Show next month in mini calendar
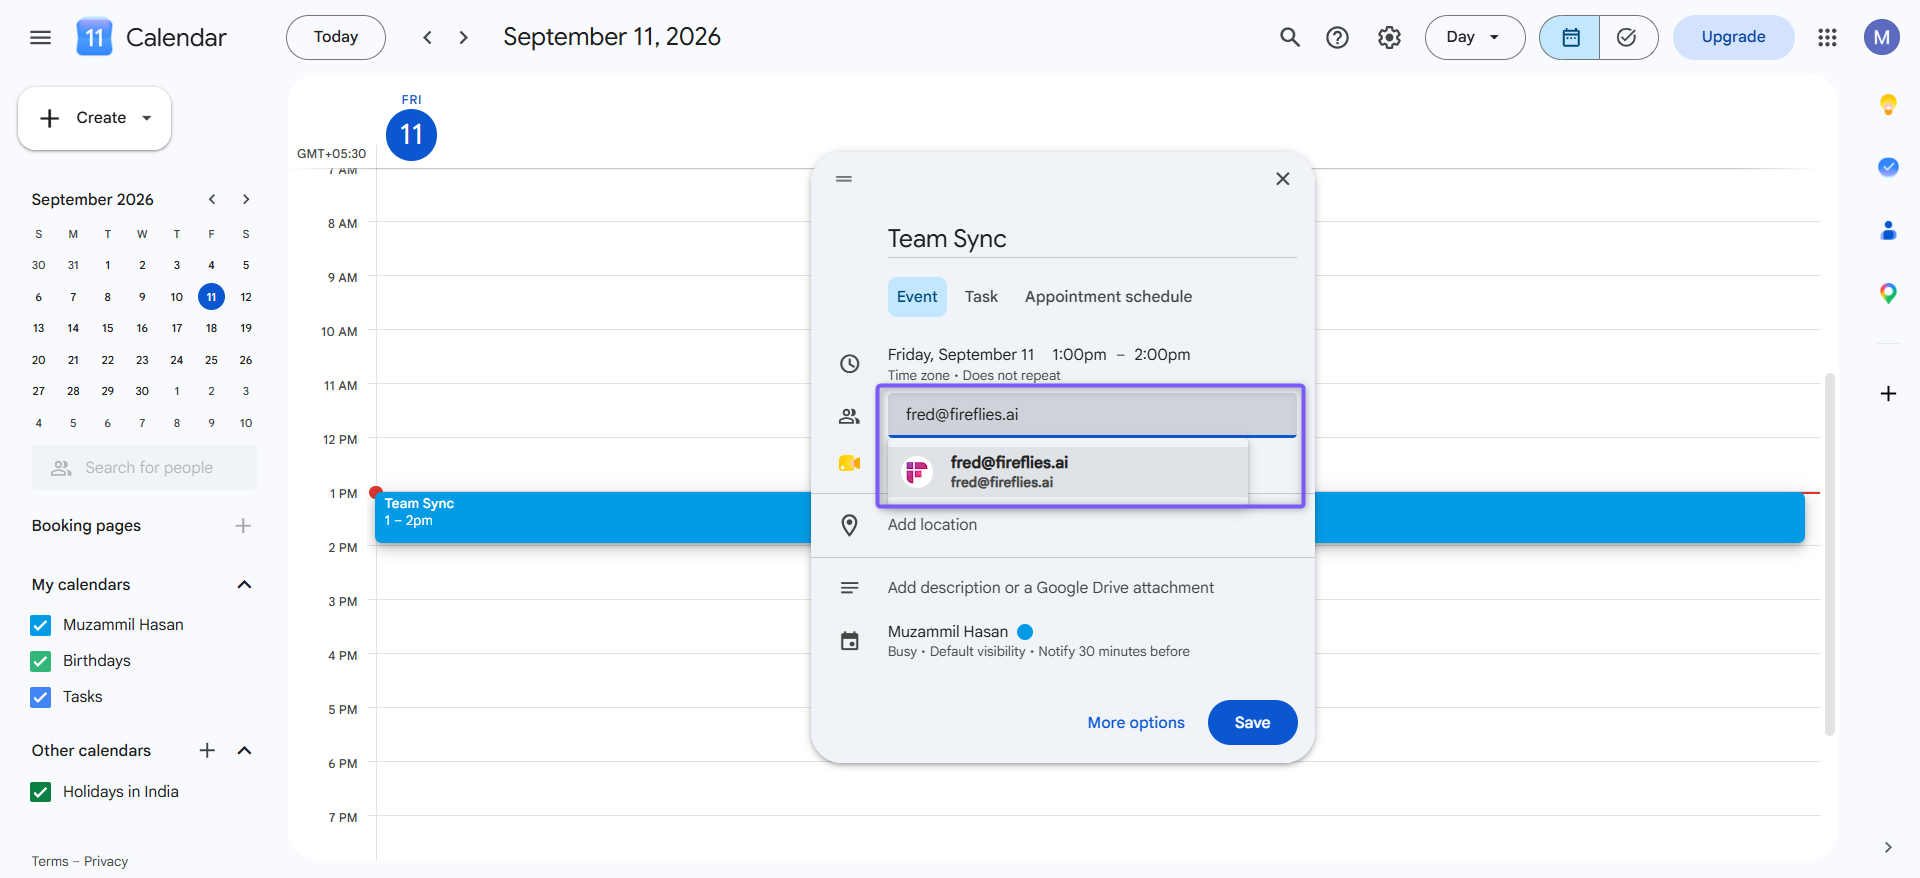The image size is (1920, 878). click(x=246, y=200)
